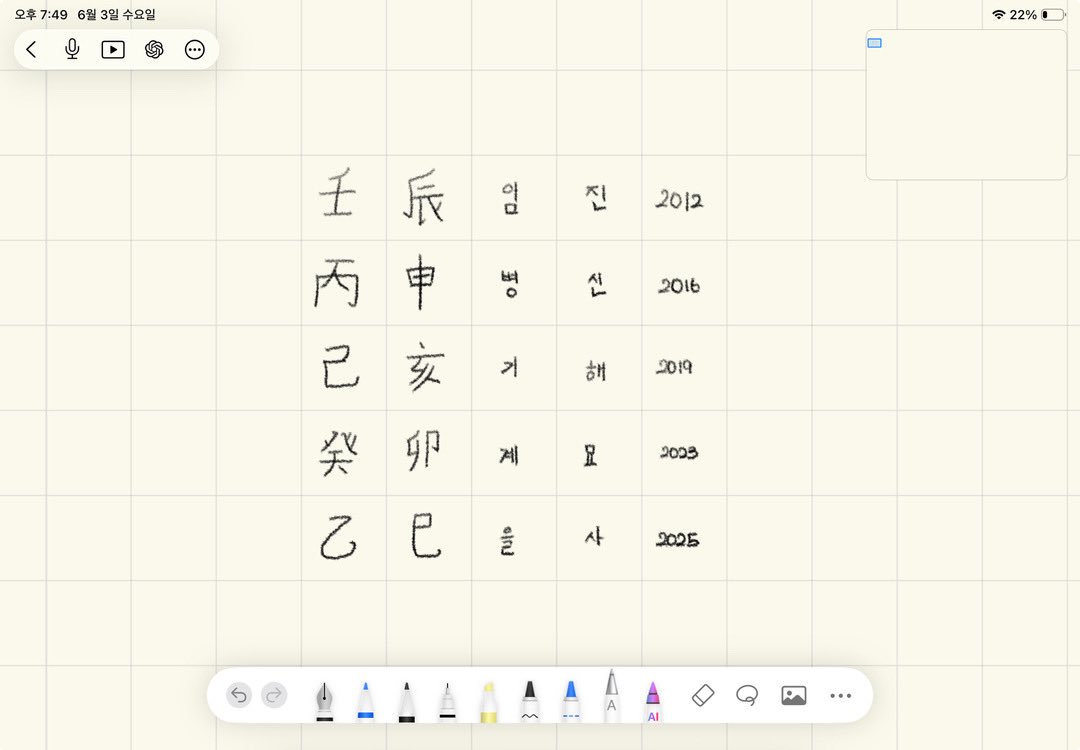Viewport: 1080px width, 750px height.
Task: Tap the handwritten Hangul 임
Action: 510,198
